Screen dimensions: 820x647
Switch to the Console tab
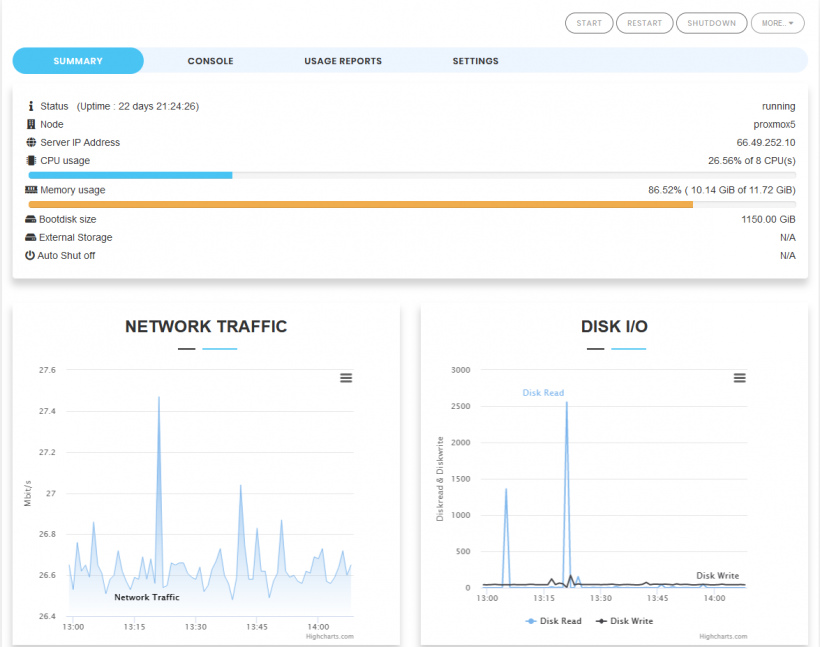click(210, 61)
